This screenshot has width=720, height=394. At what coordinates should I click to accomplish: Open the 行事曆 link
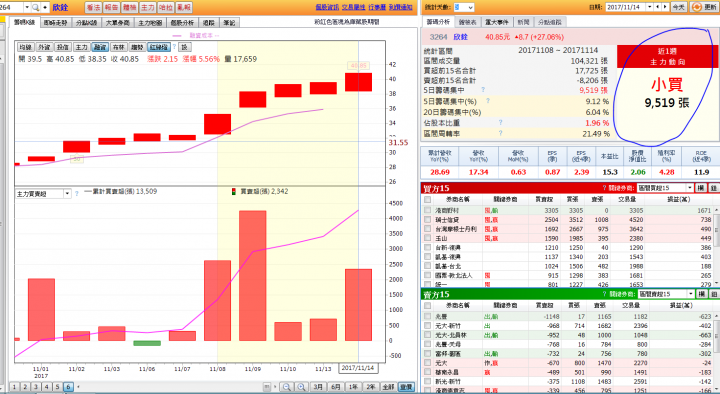click(x=377, y=7)
